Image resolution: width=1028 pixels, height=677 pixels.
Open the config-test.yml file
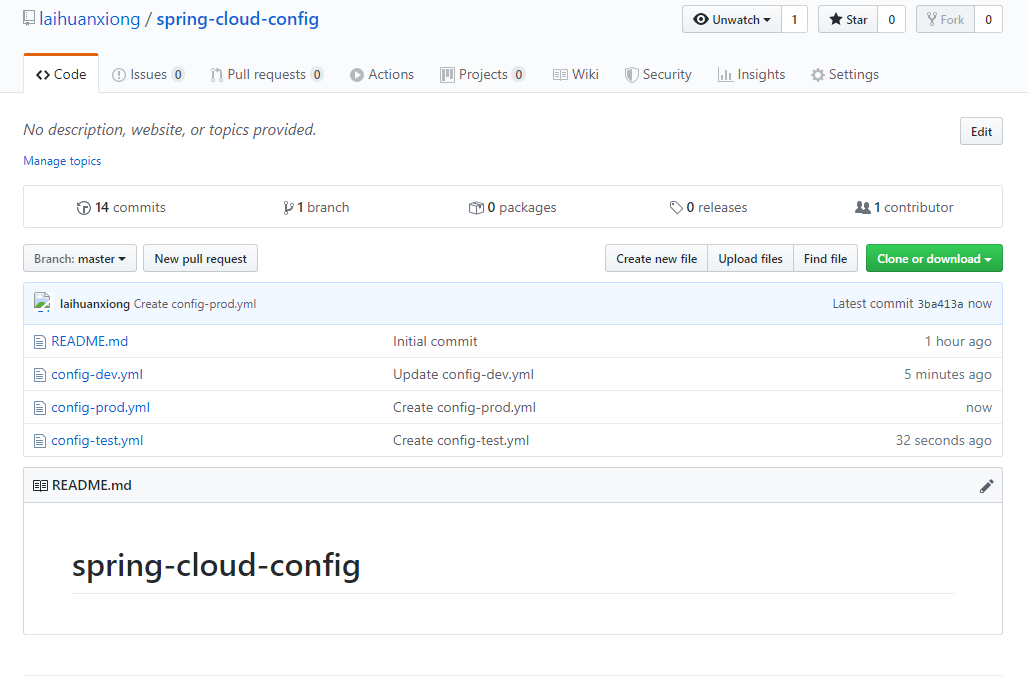pos(97,440)
